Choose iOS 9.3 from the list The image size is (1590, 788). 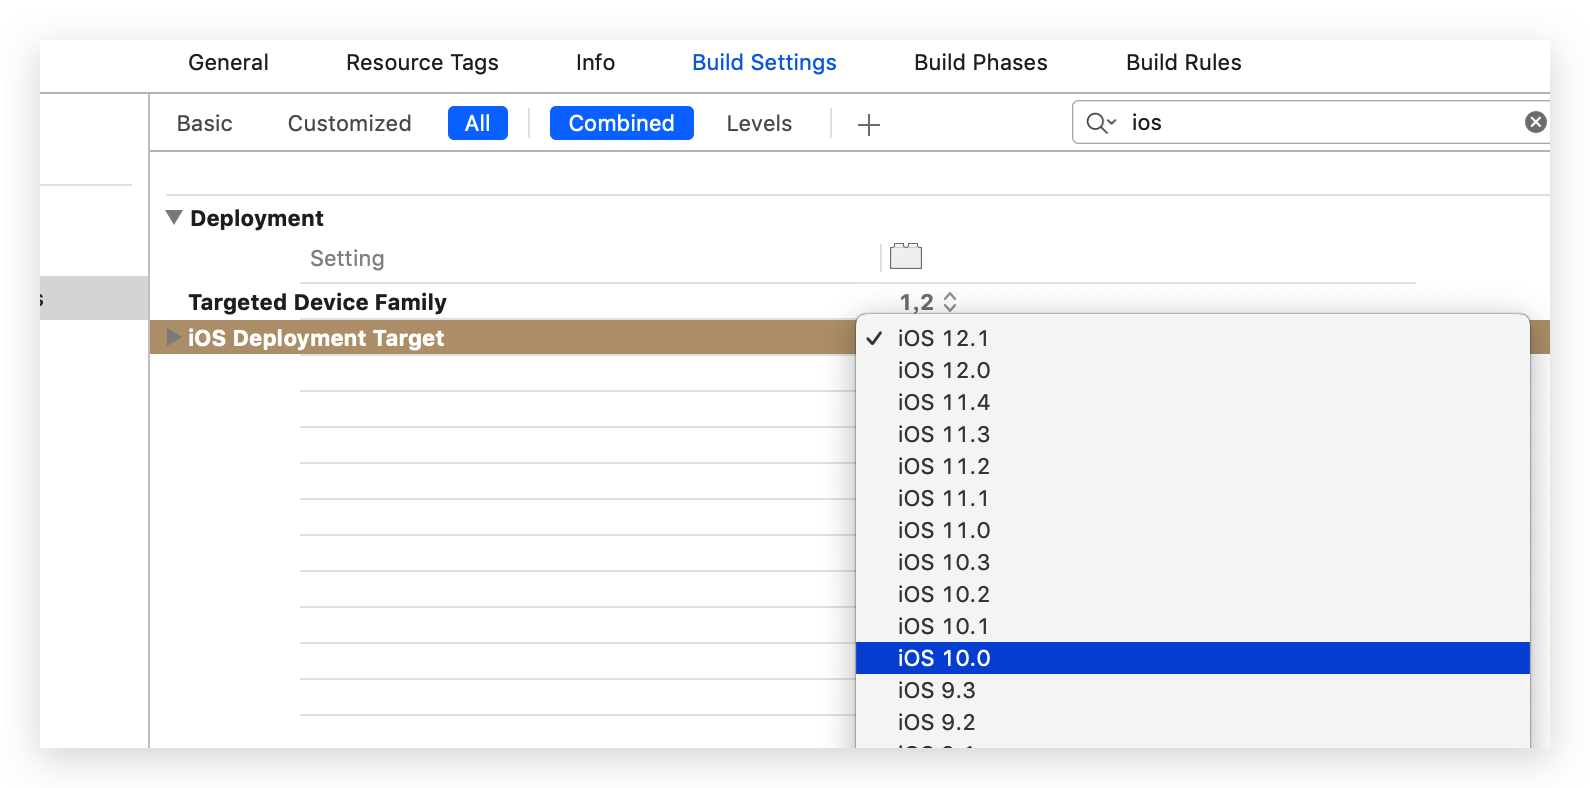[1193, 690]
